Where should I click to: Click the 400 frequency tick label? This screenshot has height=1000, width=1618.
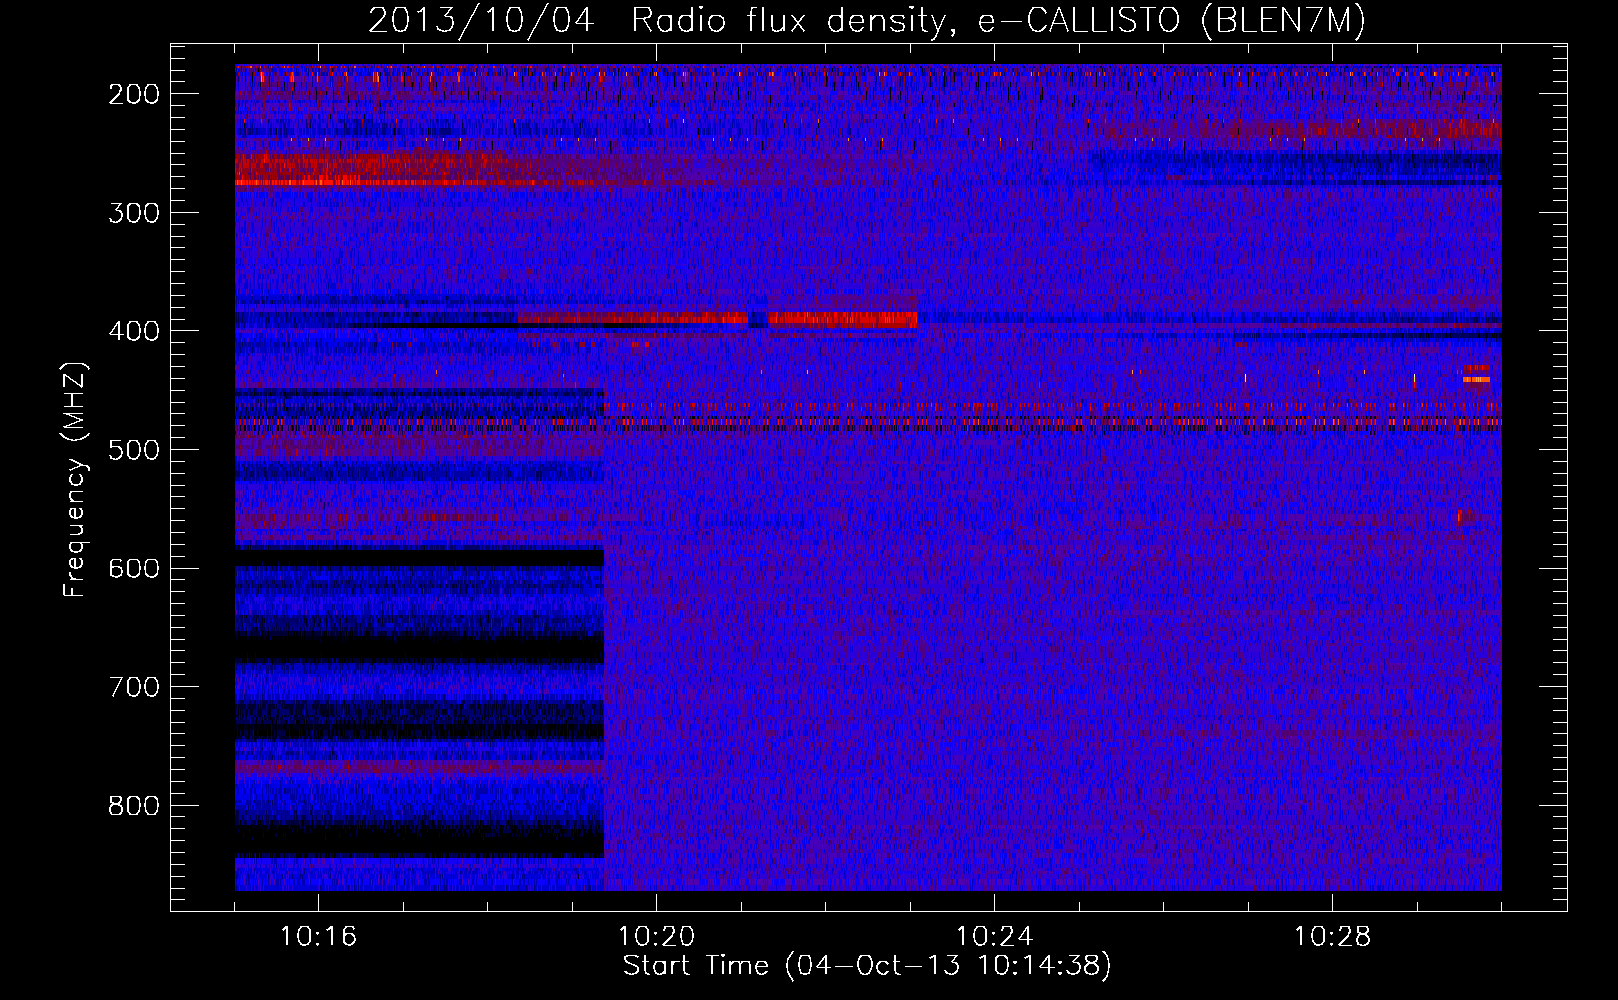click(134, 331)
